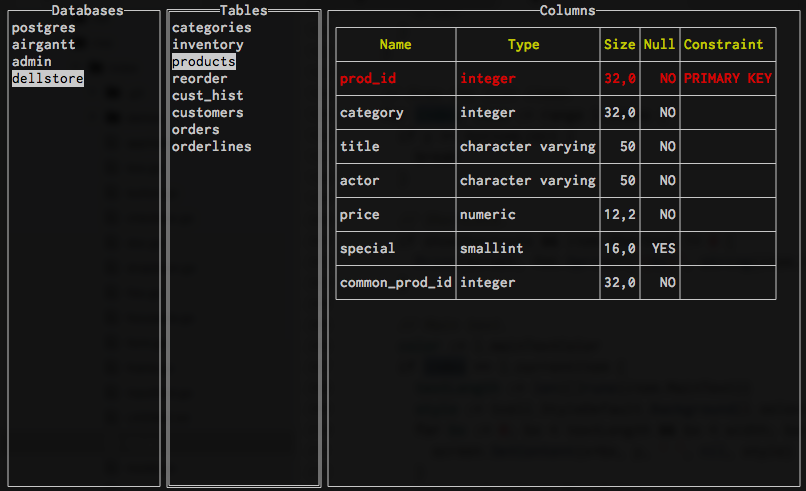The height and width of the screenshot is (491, 806).
Task: Open the admin database entry
Action: 31,62
